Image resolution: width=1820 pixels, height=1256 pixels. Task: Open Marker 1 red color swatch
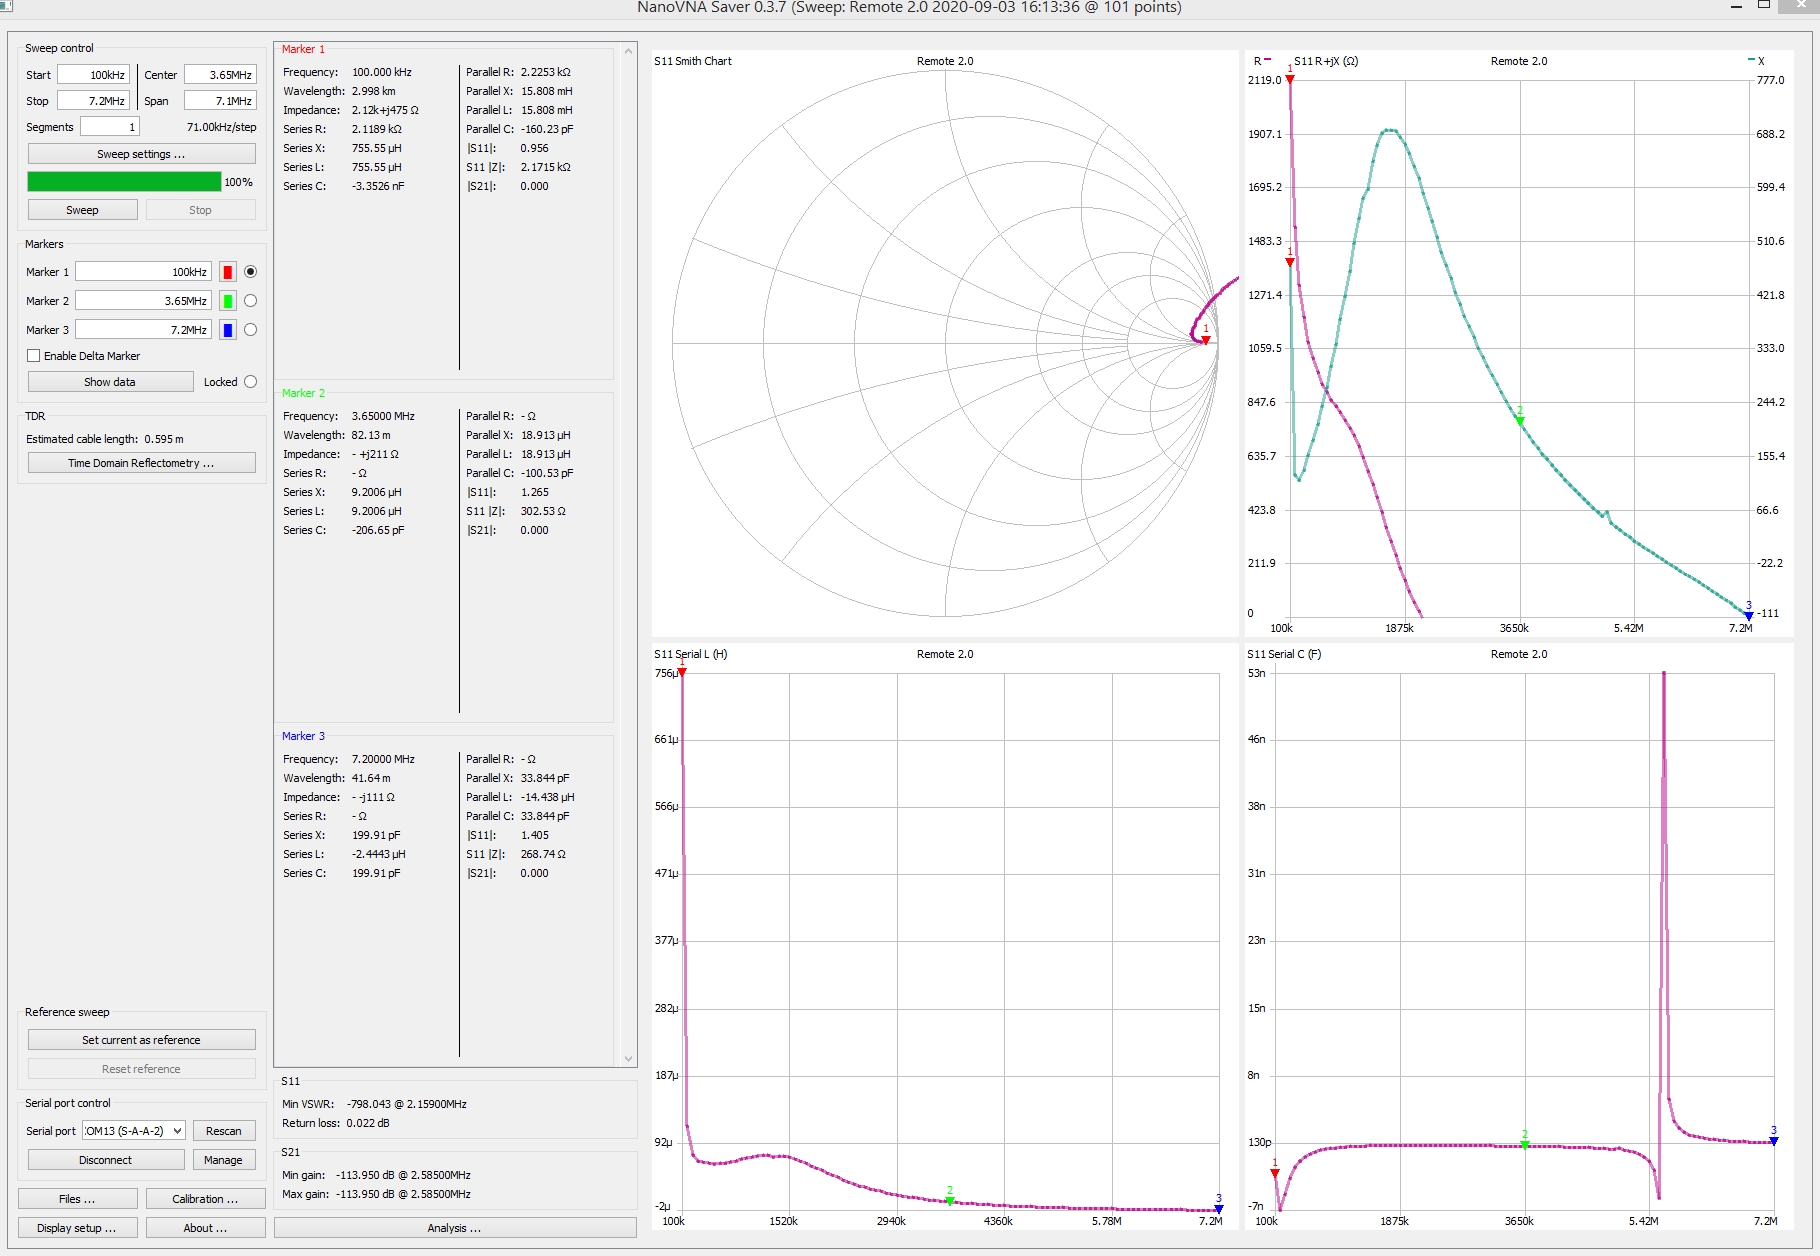point(228,272)
